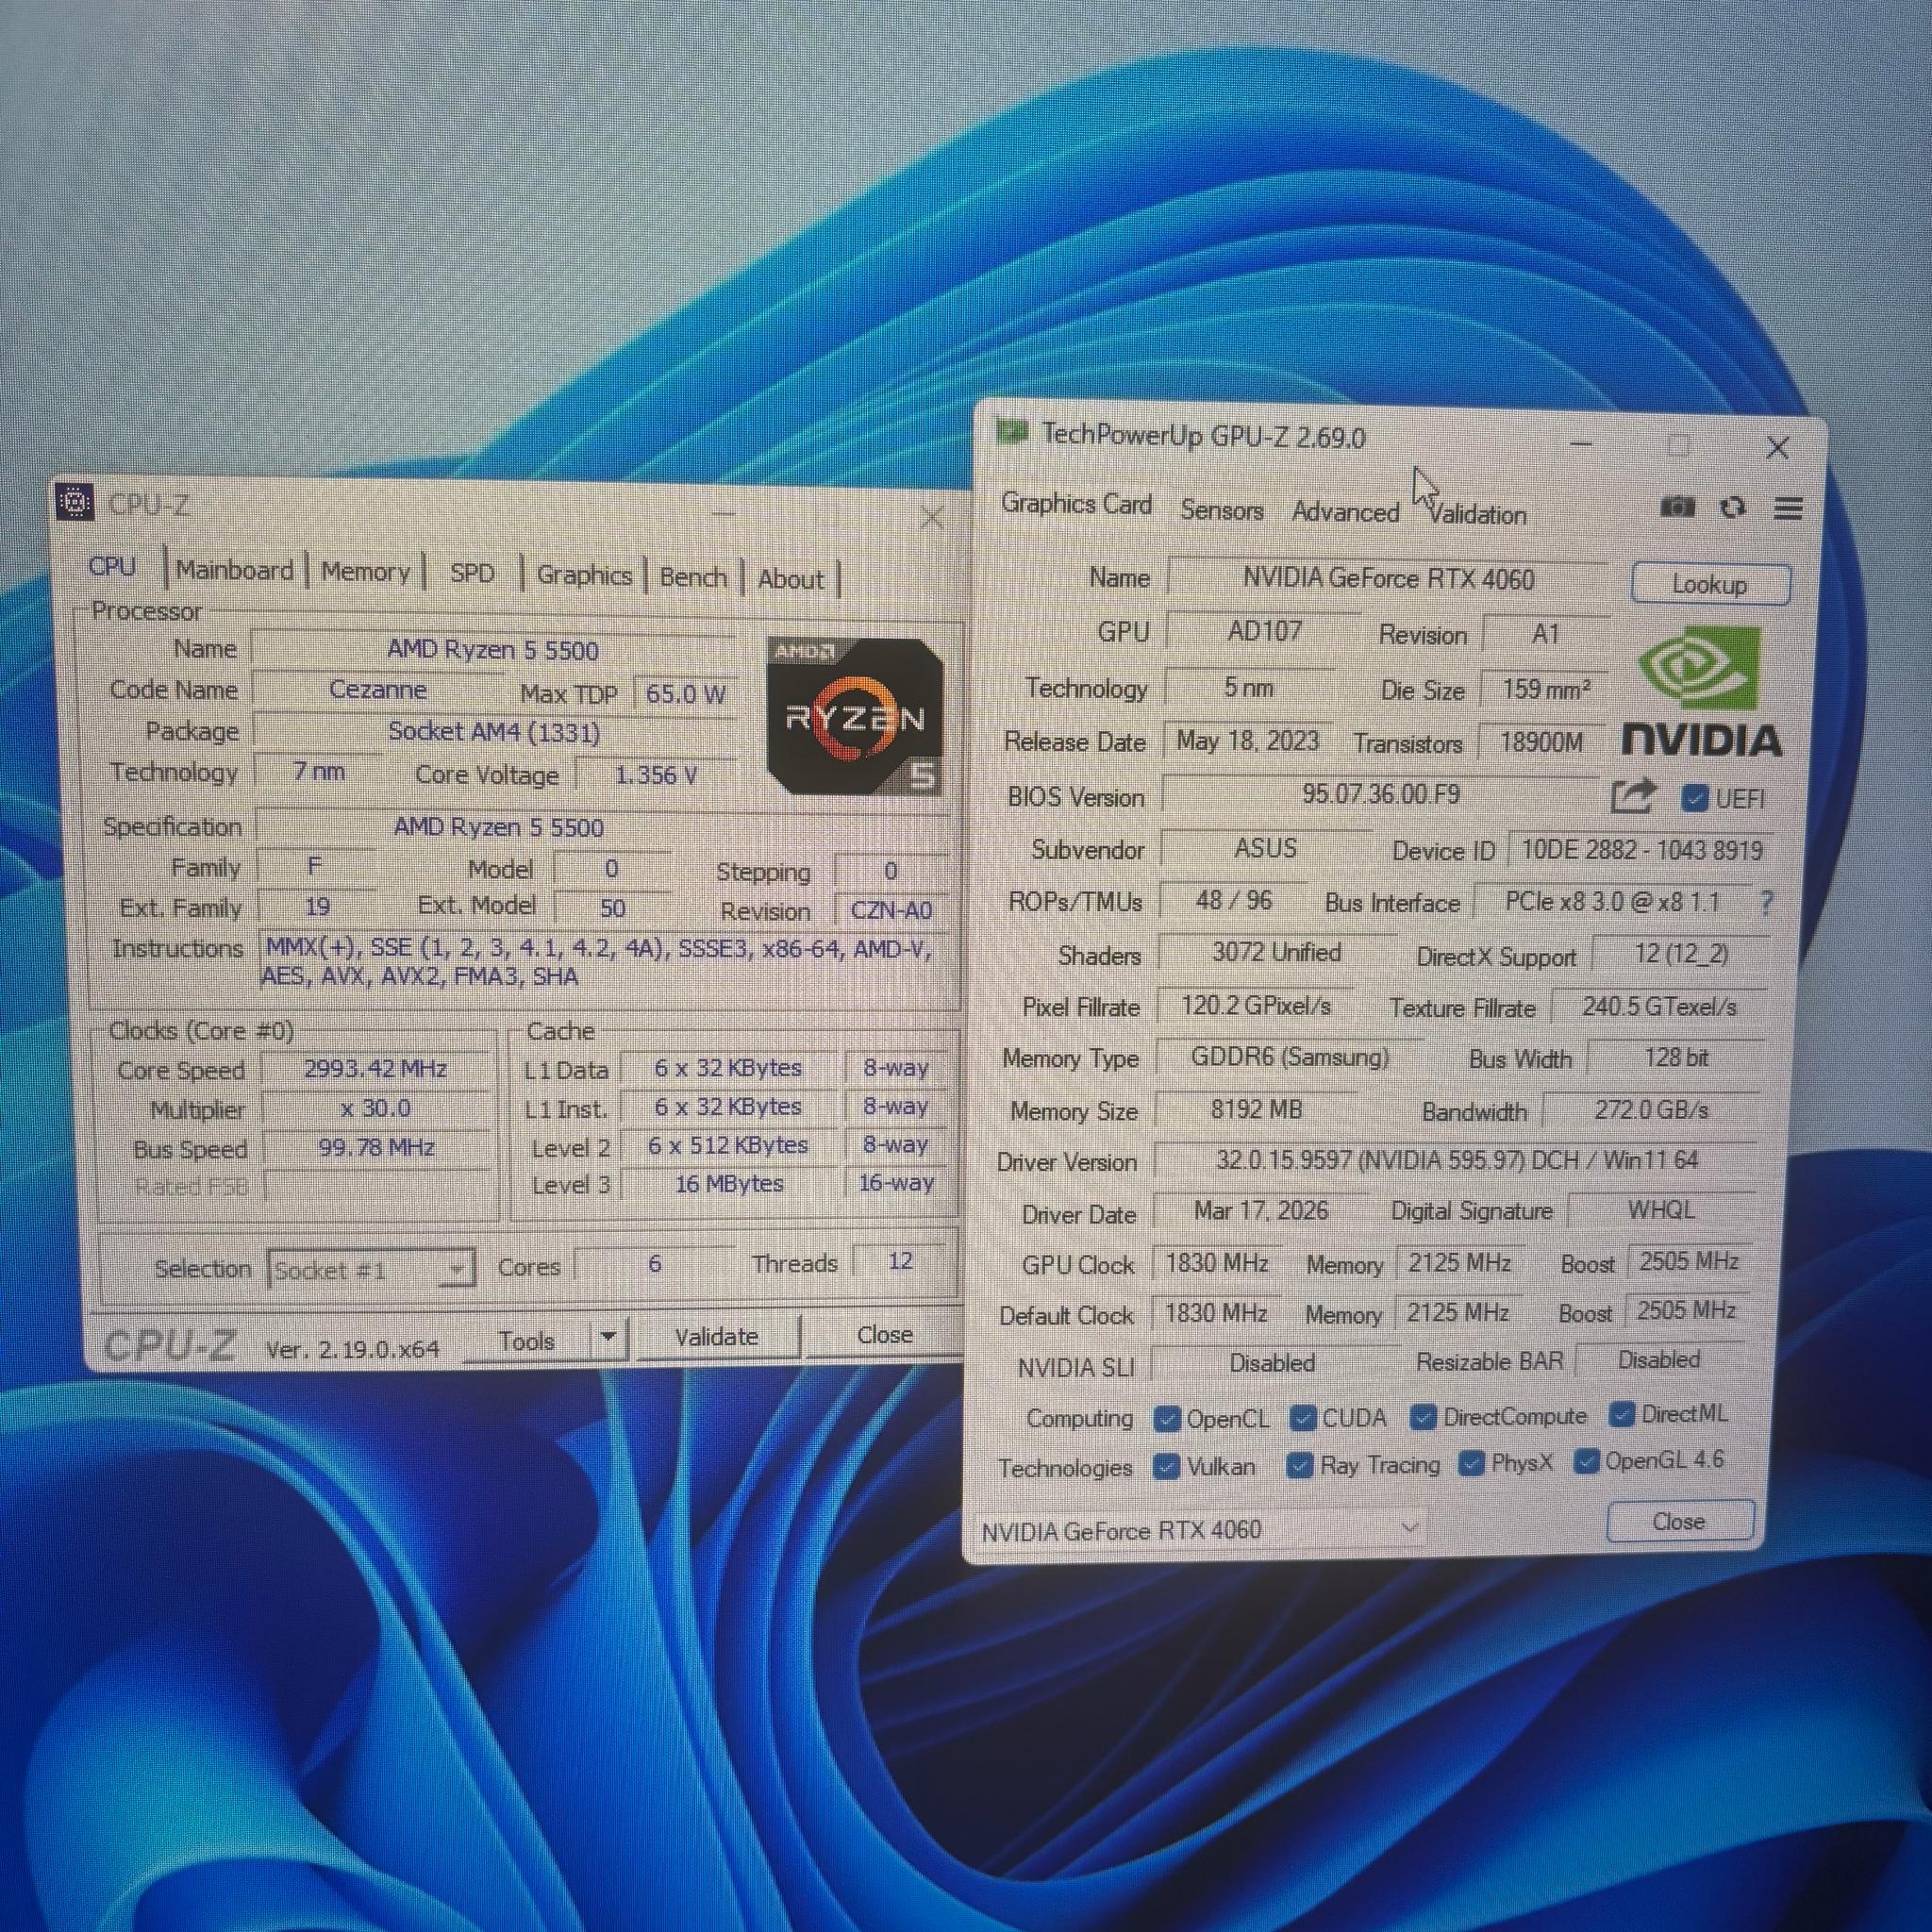Open the Validation tab in GPU-Z
The height and width of the screenshot is (1932, 1932).
coord(1477,514)
